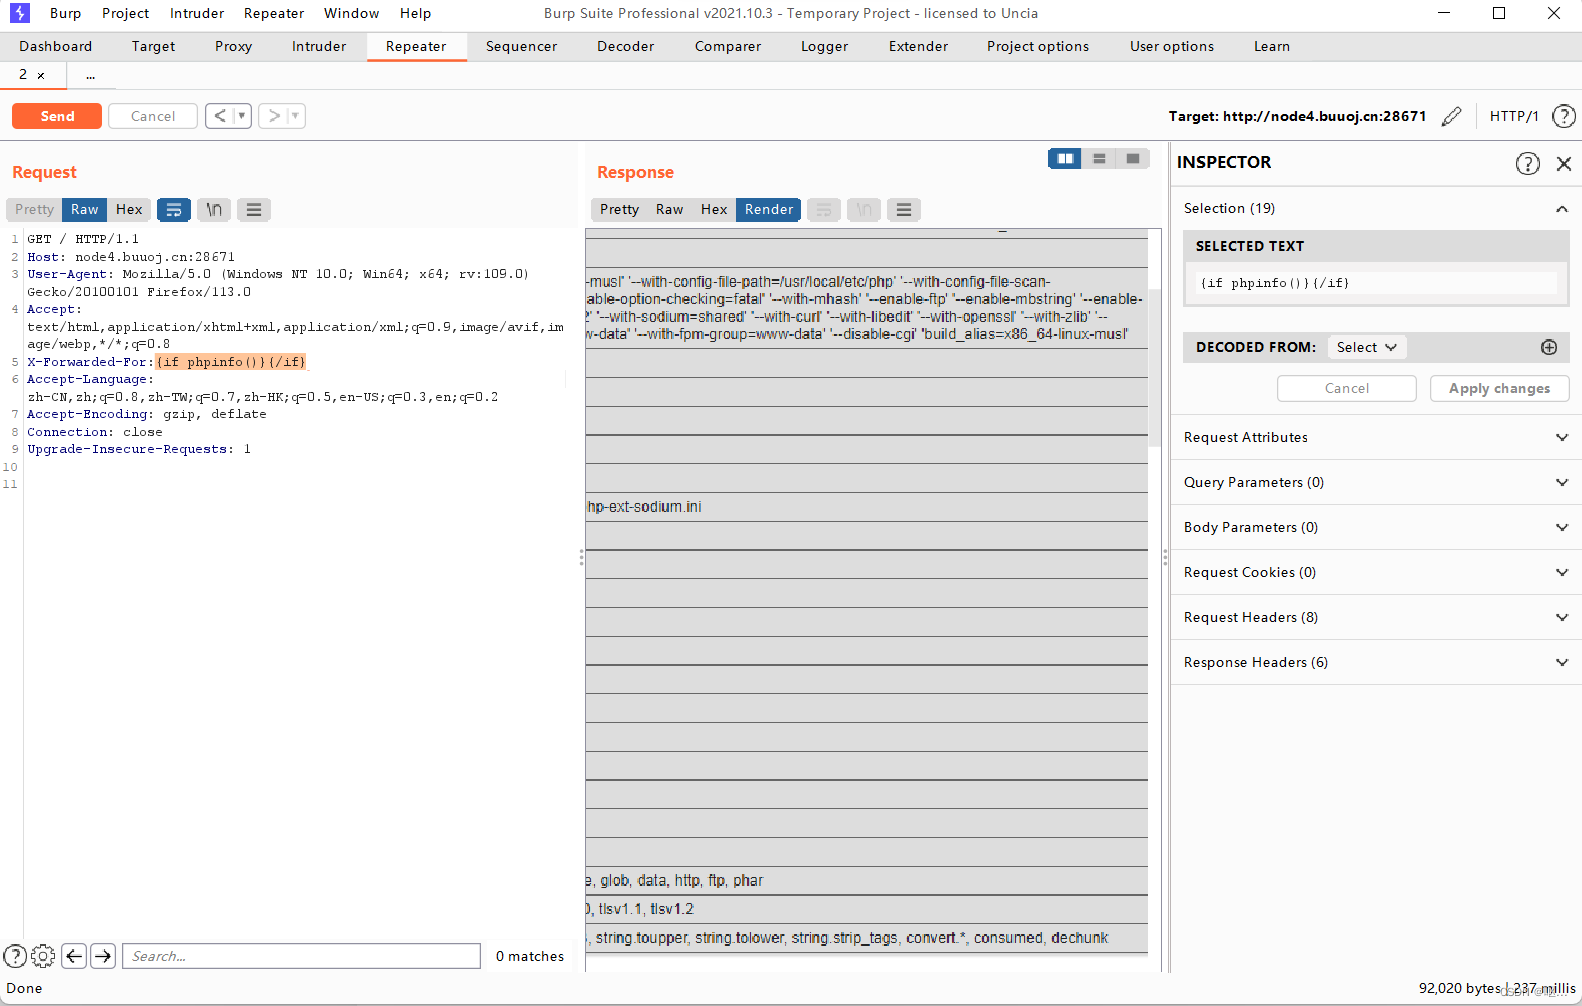
Task: Focus the request search field
Action: [x=302, y=956]
